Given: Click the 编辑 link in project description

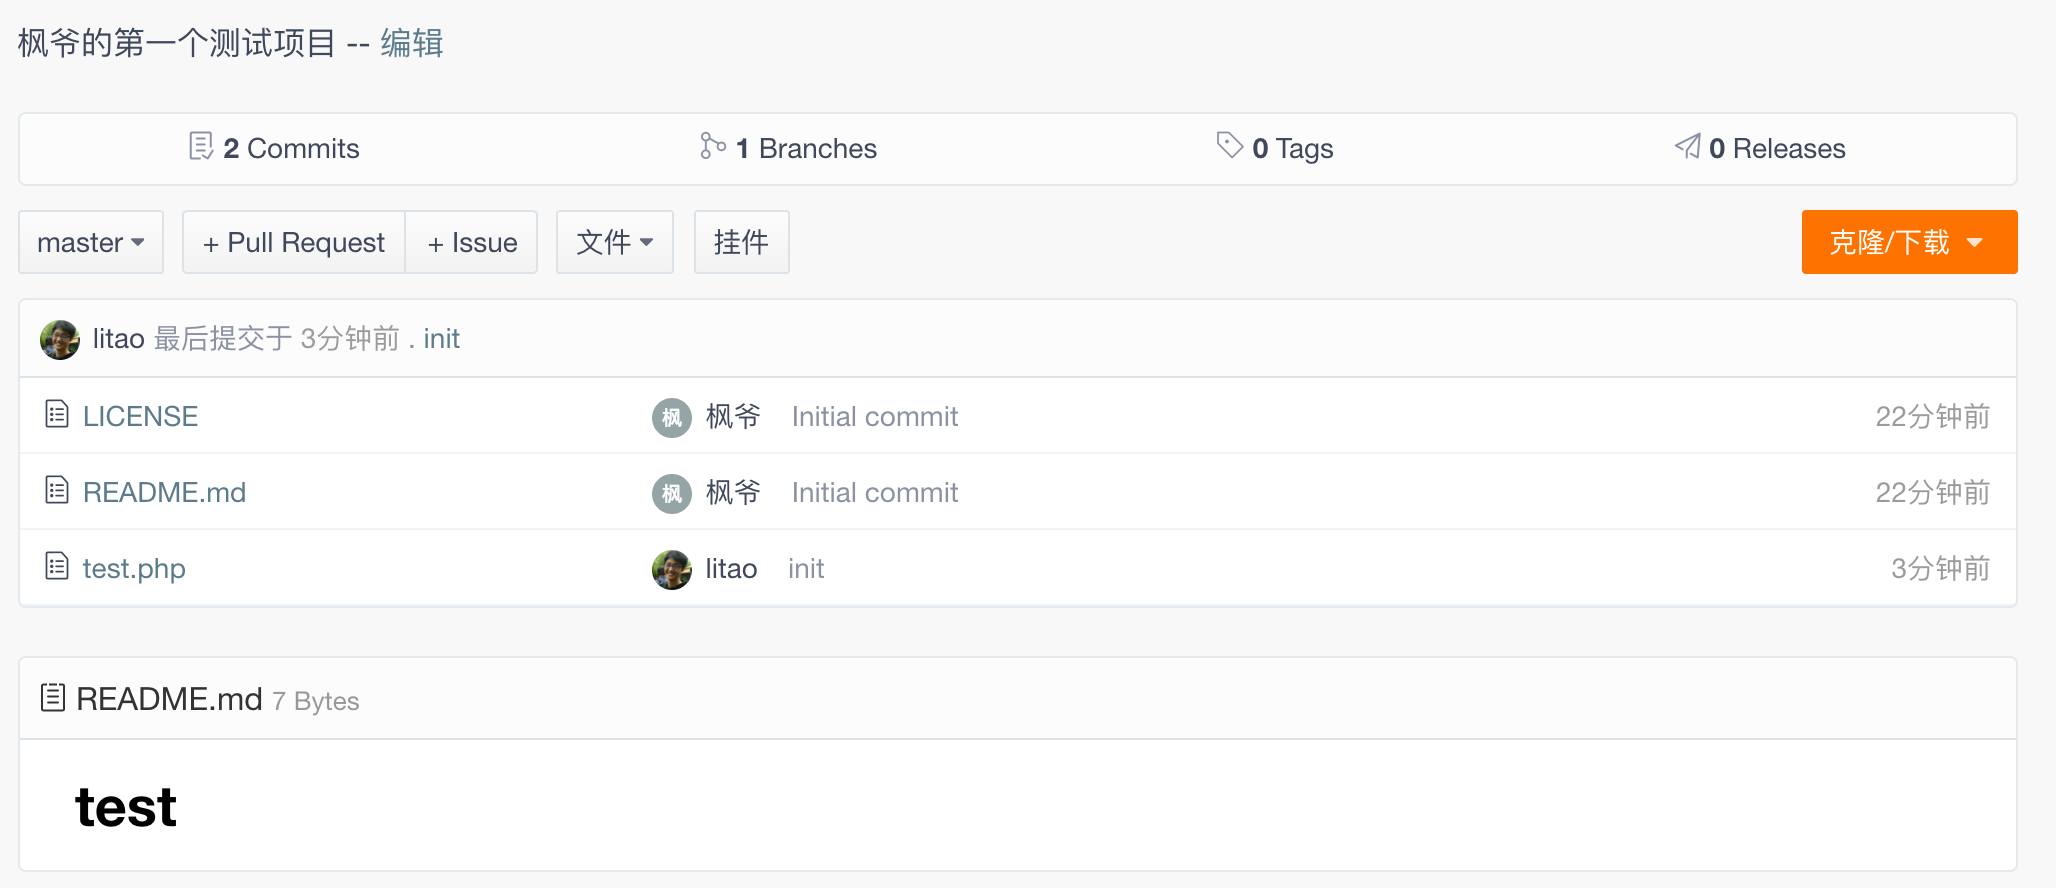Looking at the screenshot, I should pyautogui.click(x=411, y=43).
